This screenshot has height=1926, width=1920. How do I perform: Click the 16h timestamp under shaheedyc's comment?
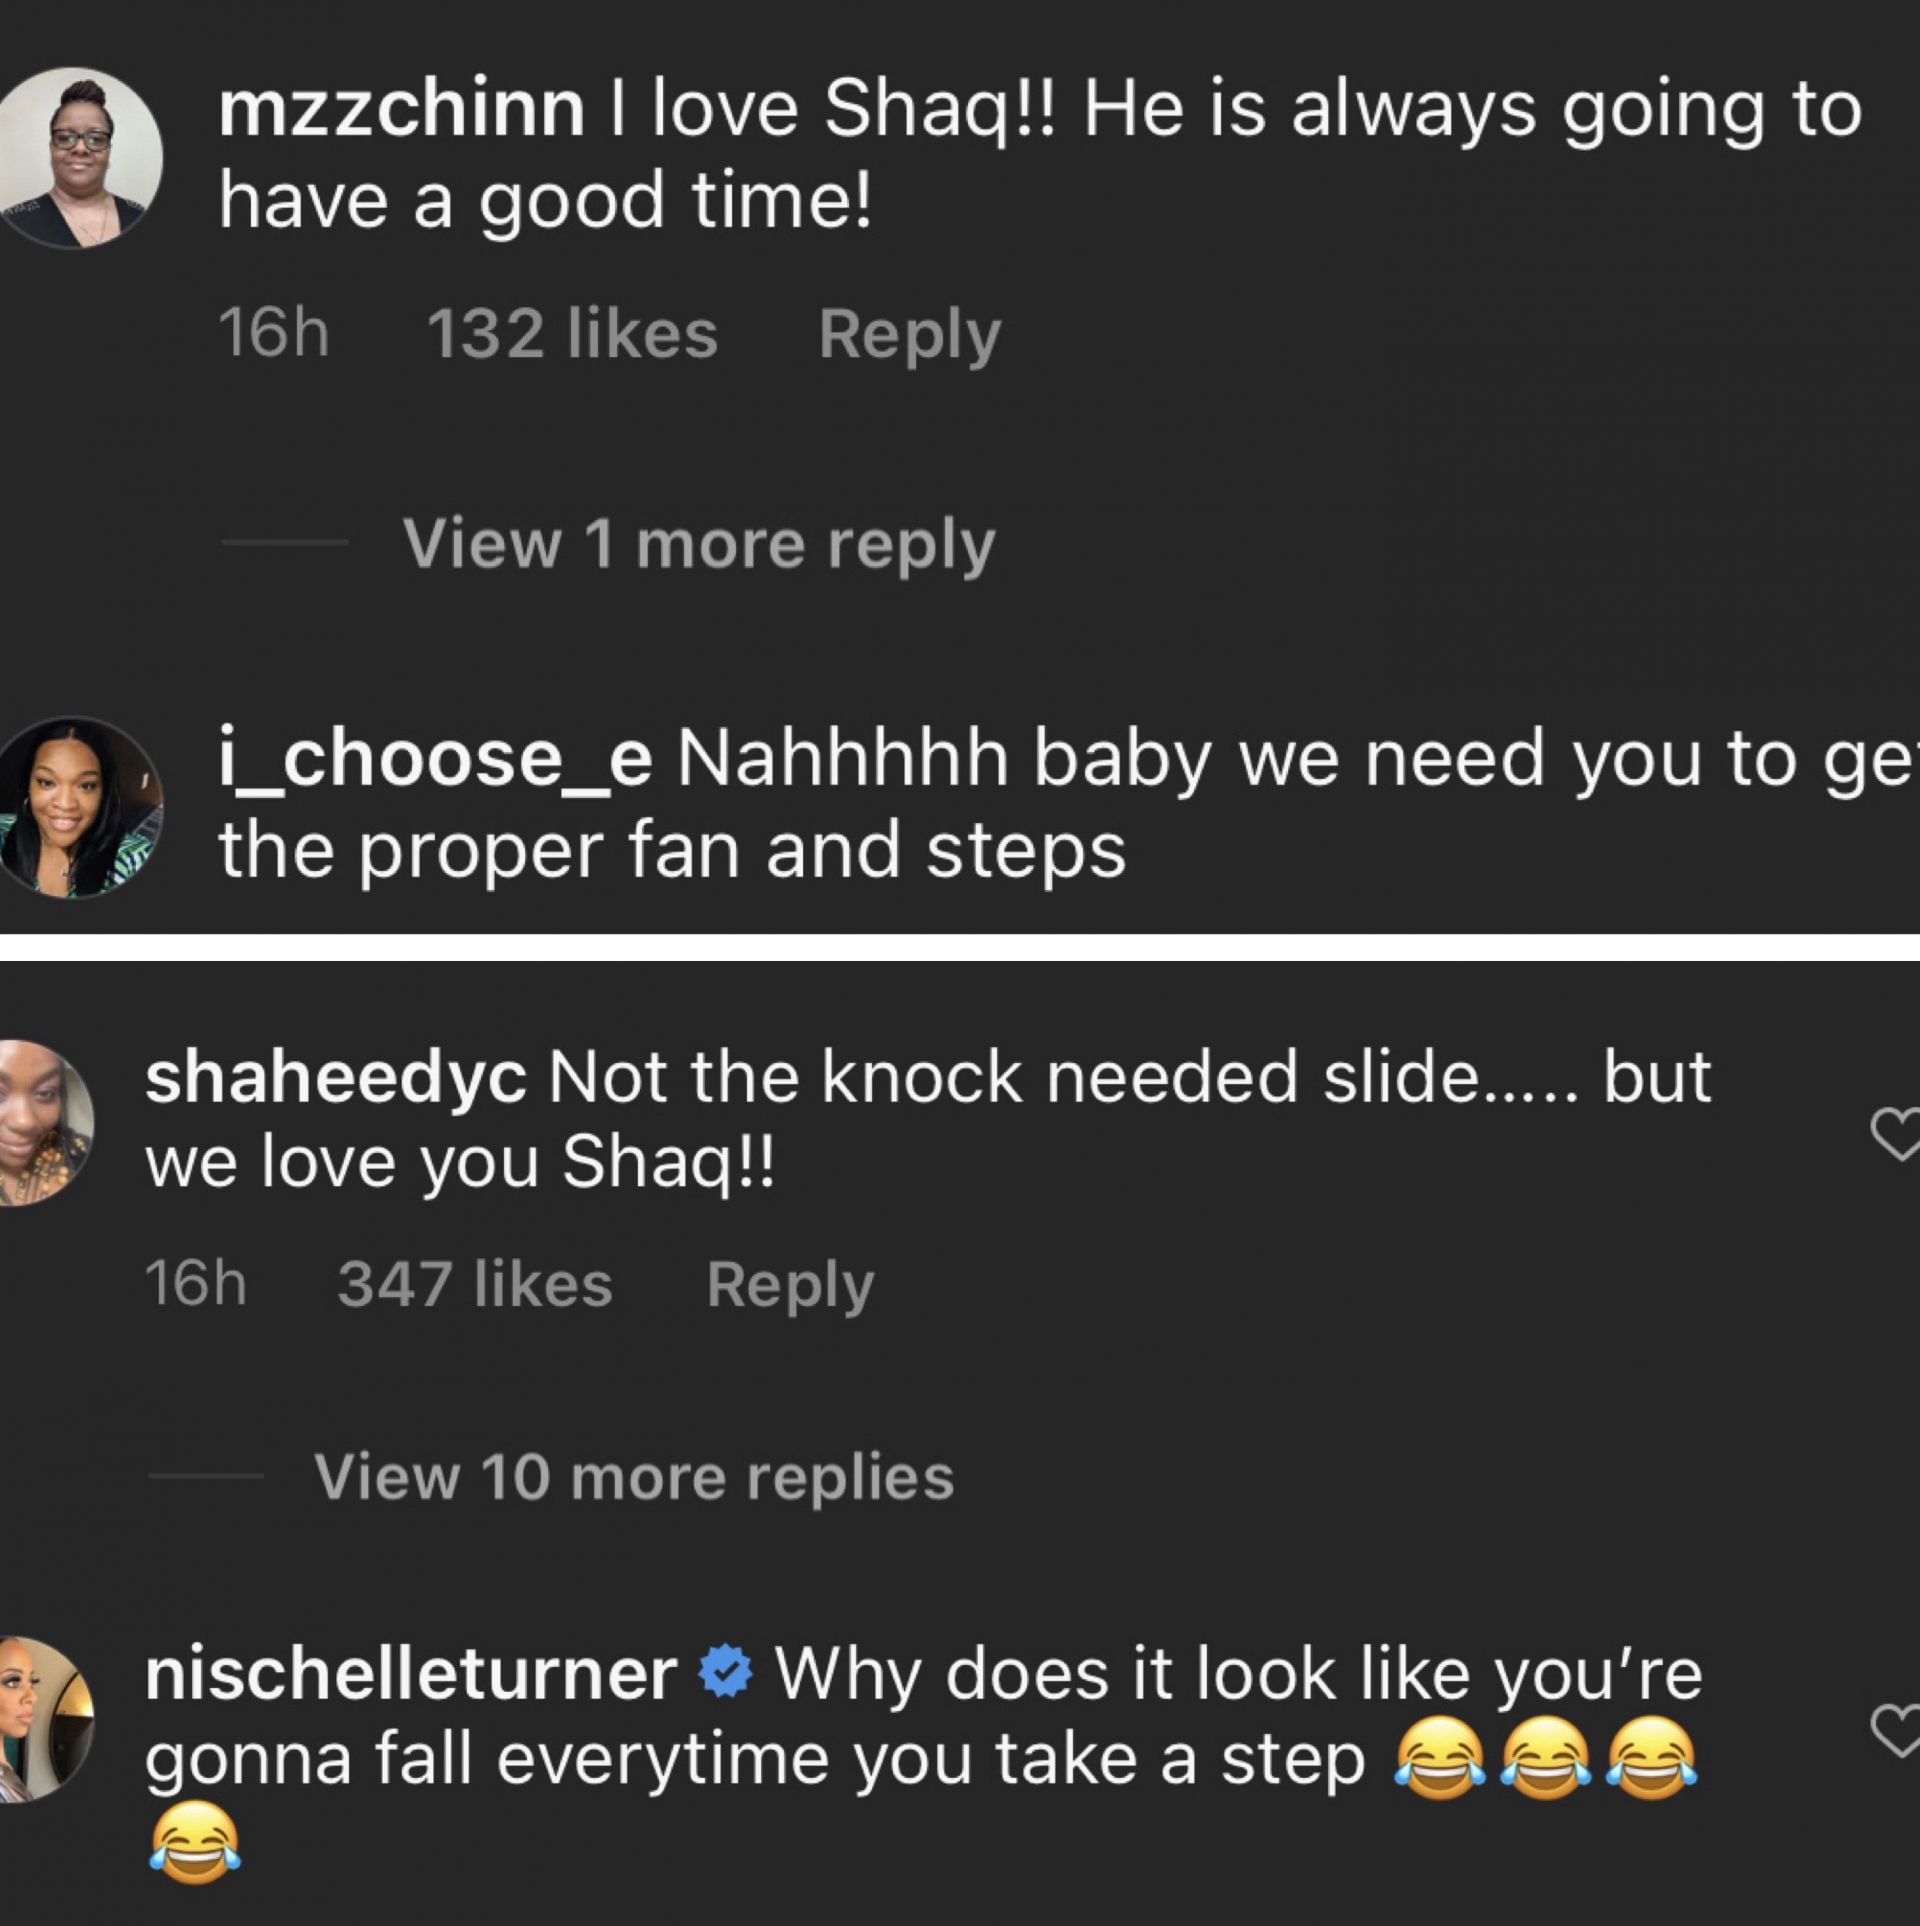pos(195,1284)
